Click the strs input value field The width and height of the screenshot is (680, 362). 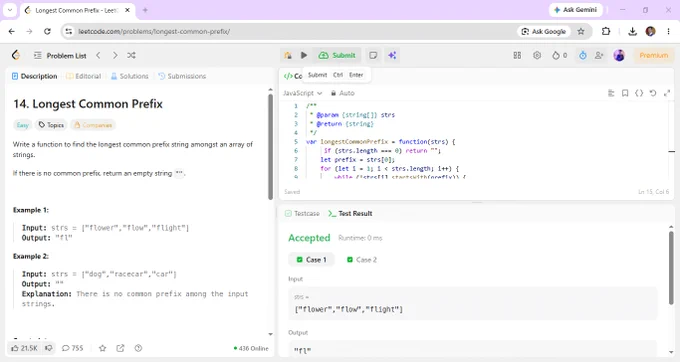pos(473,303)
